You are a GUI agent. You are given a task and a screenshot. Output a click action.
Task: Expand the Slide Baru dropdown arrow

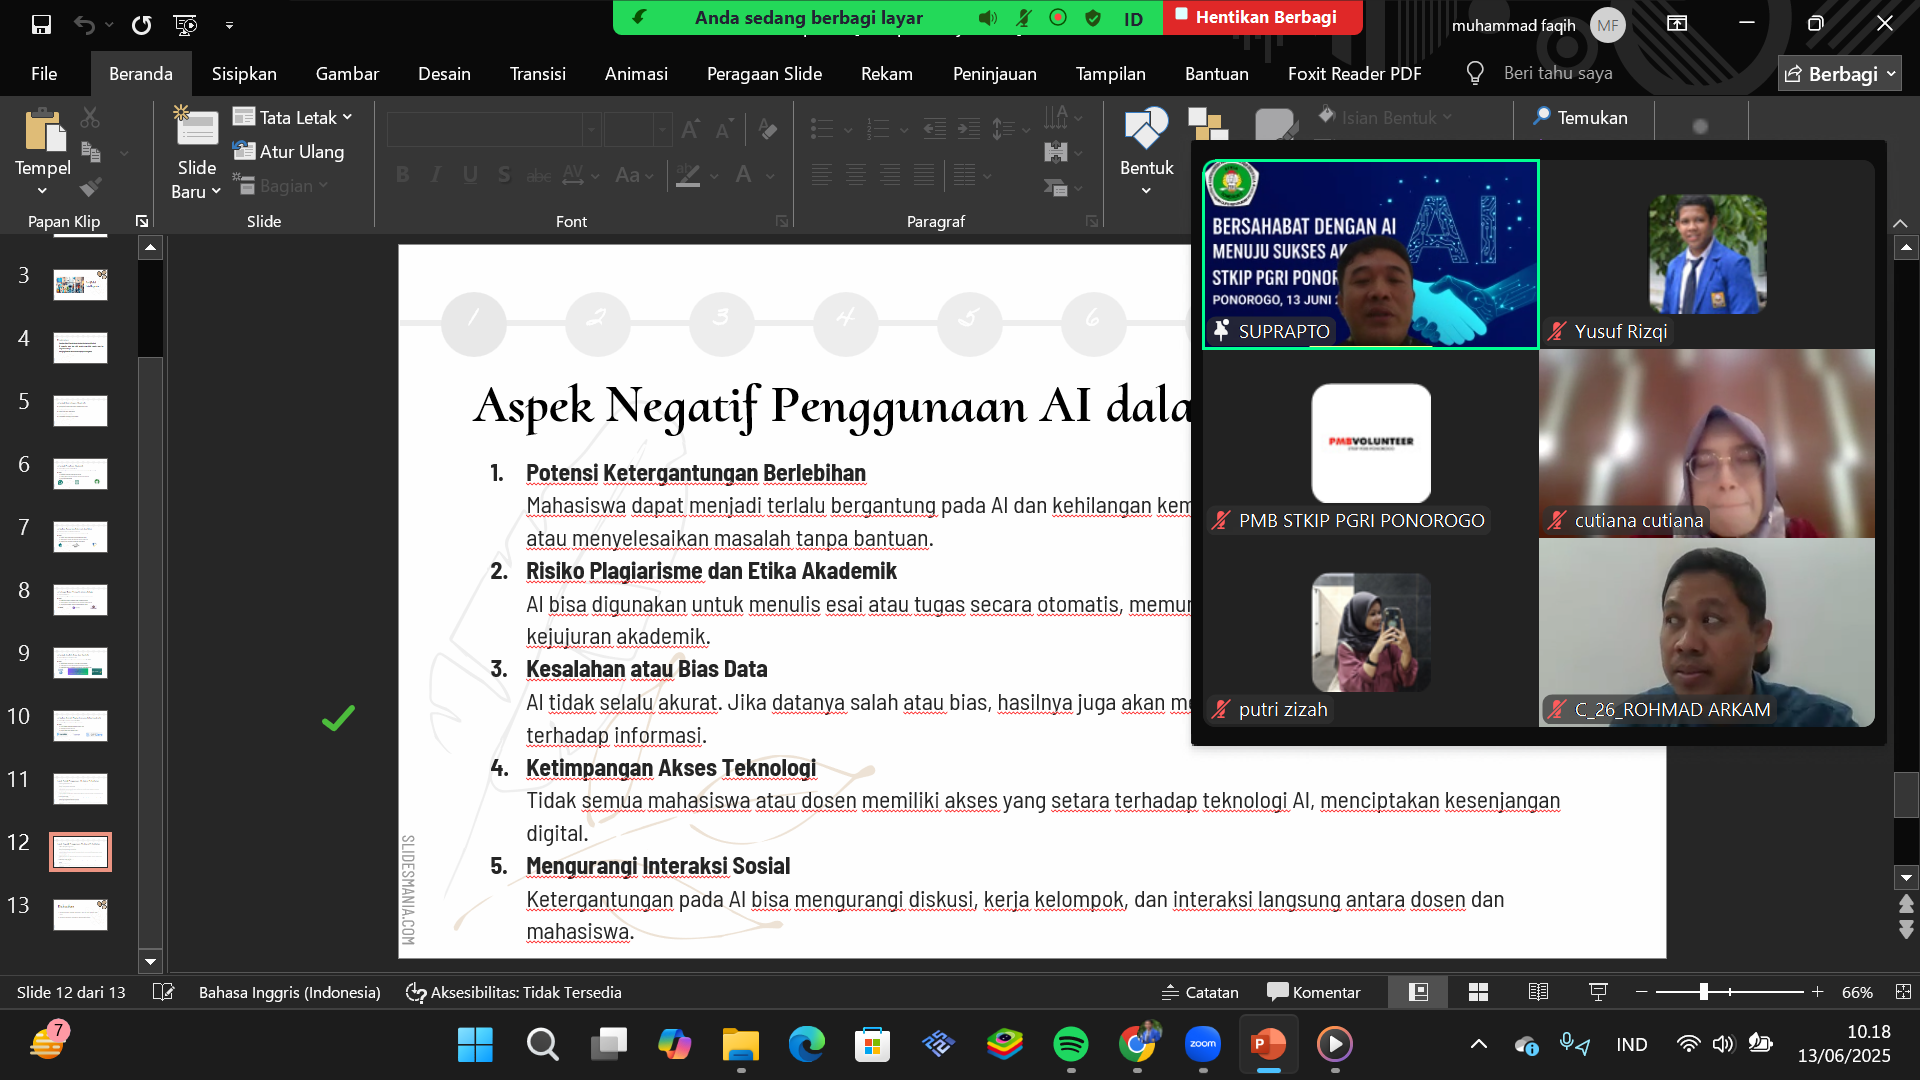(216, 191)
